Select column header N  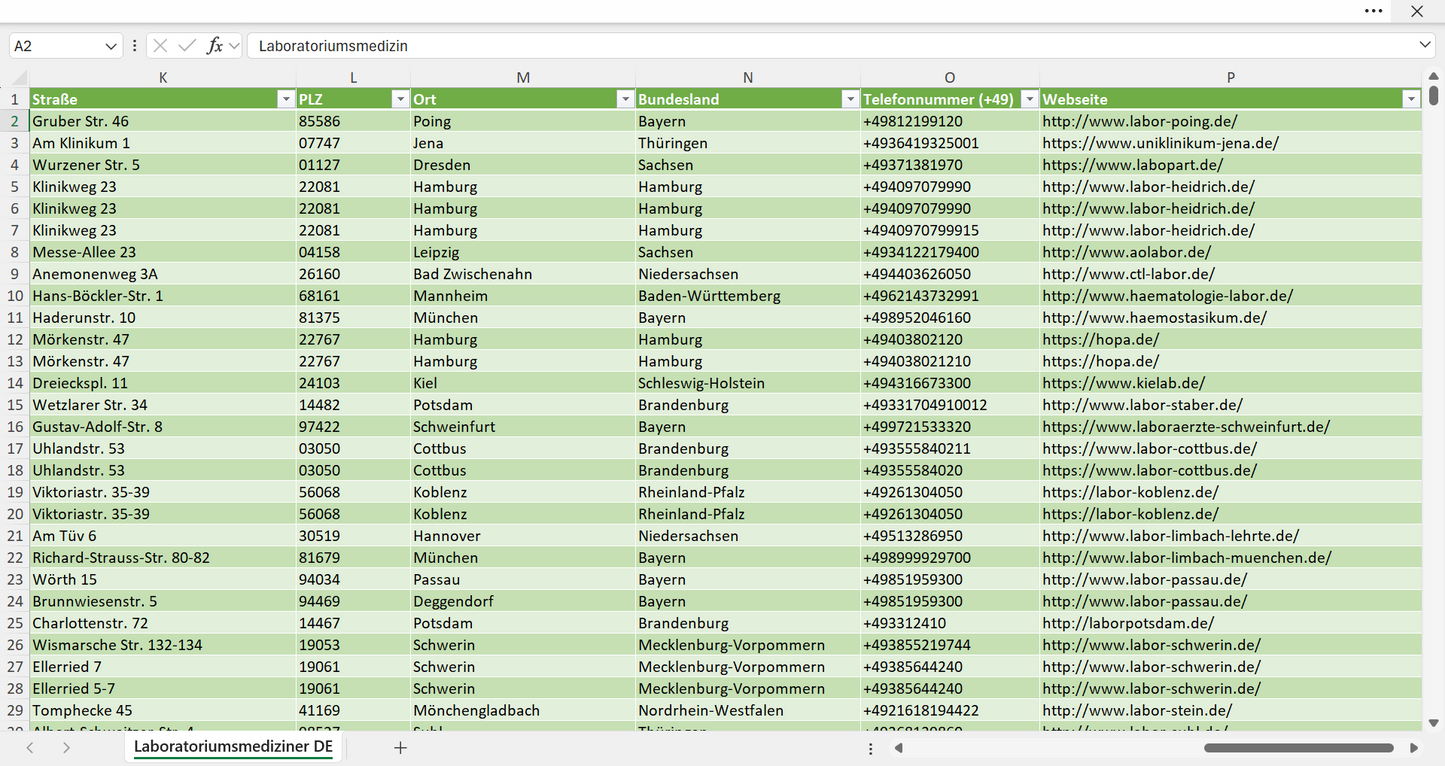(x=748, y=77)
